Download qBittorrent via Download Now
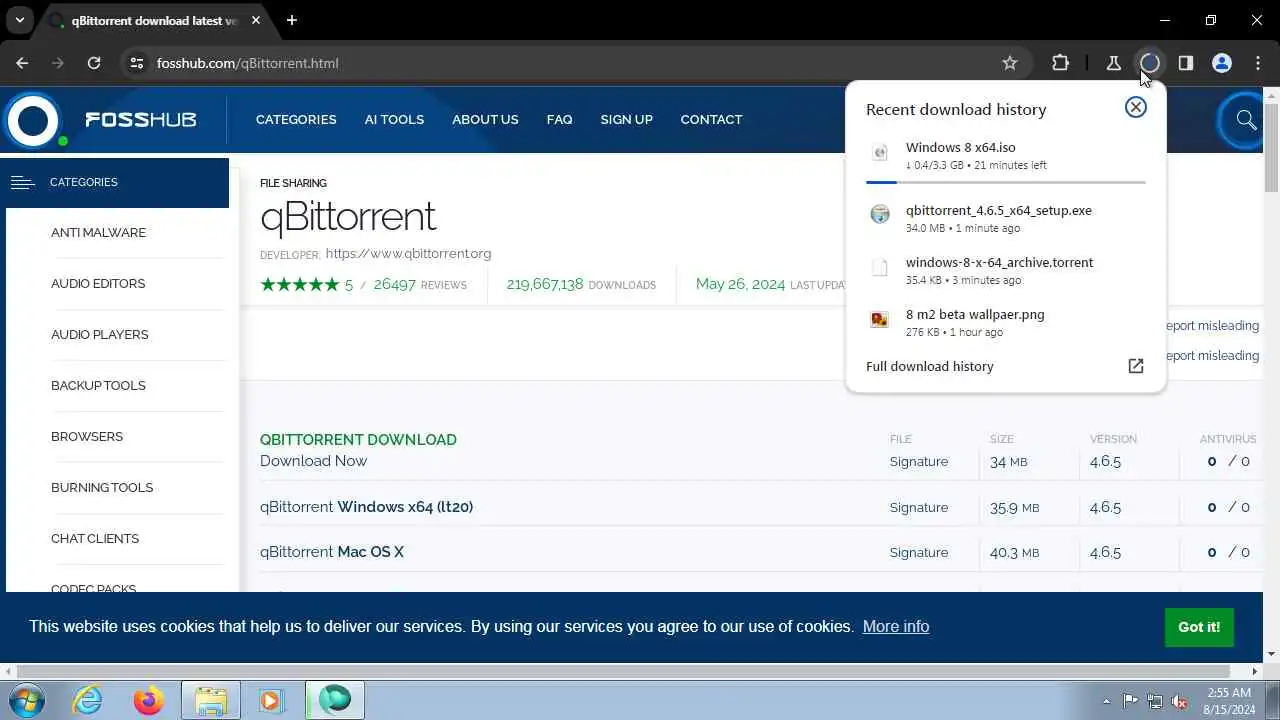 [x=313, y=461]
